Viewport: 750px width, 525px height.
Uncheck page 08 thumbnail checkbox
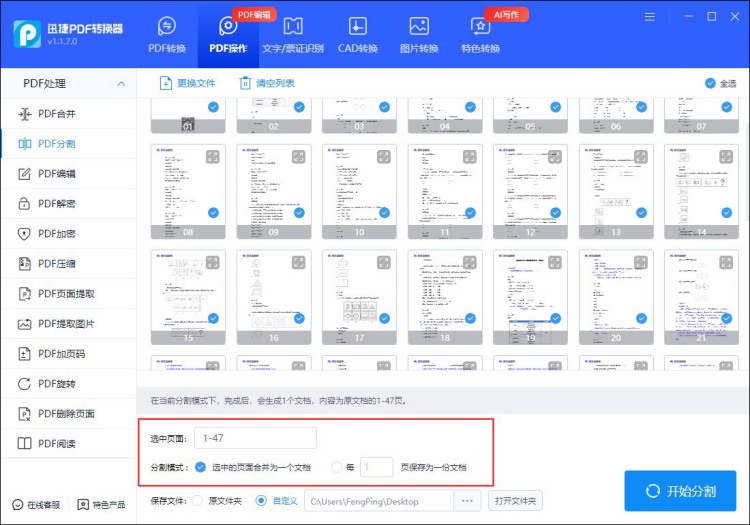coord(213,213)
